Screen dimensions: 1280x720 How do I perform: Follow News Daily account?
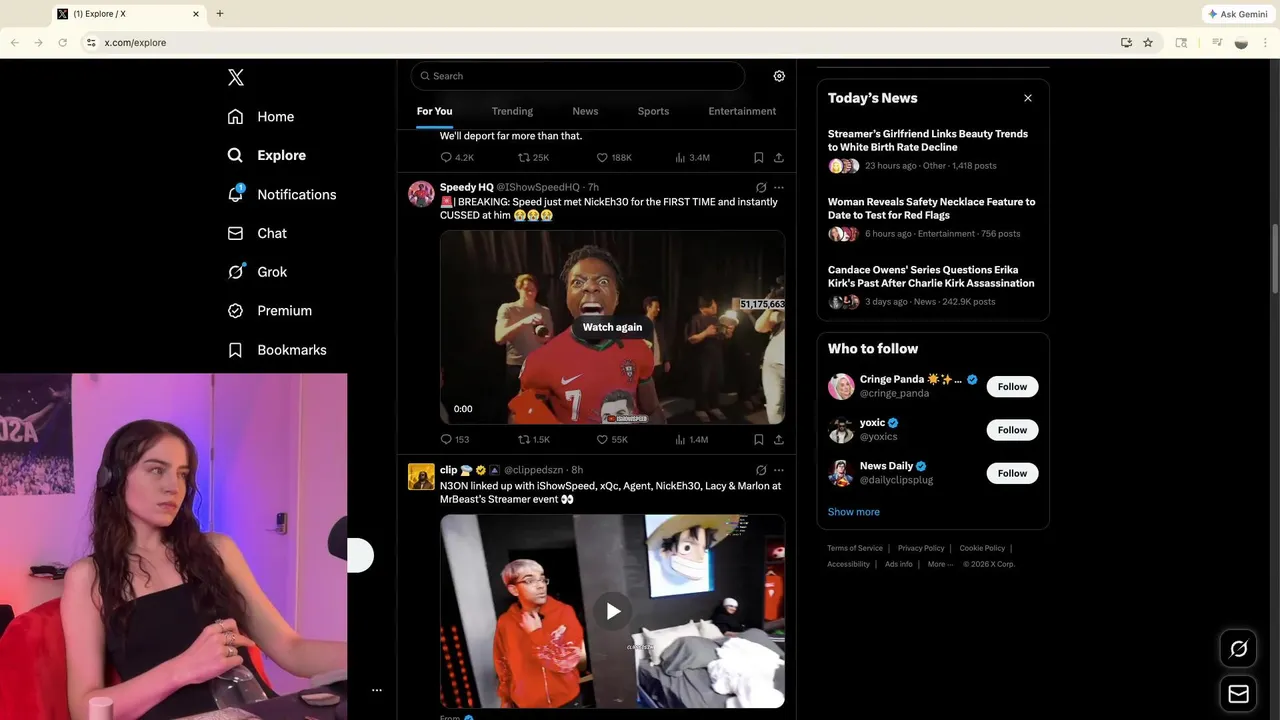click(x=1012, y=473)
